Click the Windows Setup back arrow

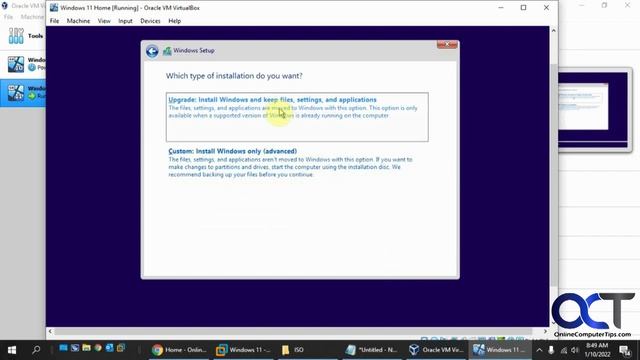point(152,51)
